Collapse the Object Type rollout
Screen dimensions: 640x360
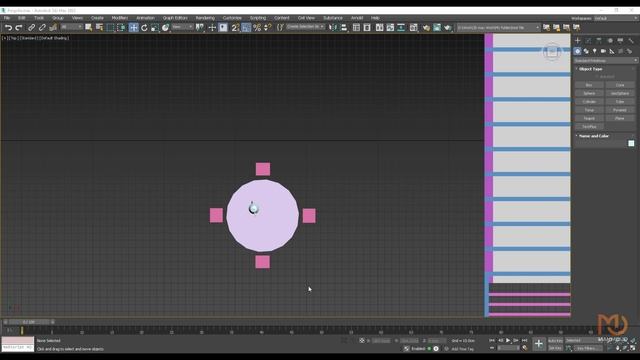pyautogui.click(x=591, y=69)
